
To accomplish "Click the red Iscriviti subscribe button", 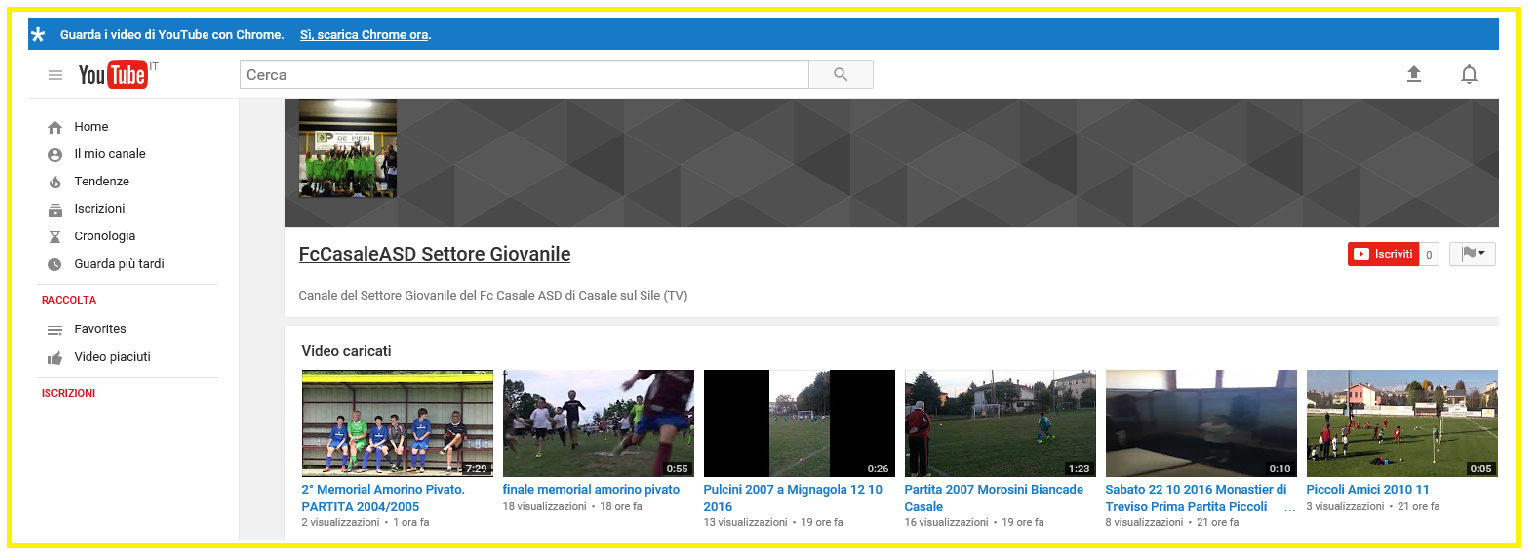I will [1383, 254].
